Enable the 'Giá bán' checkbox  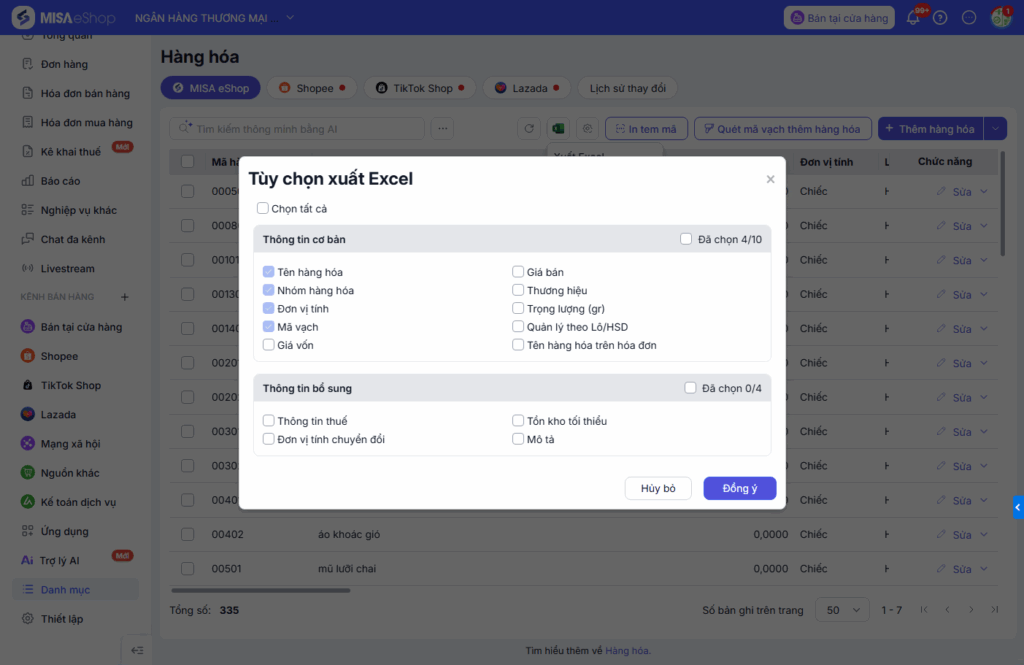[518, 272]
